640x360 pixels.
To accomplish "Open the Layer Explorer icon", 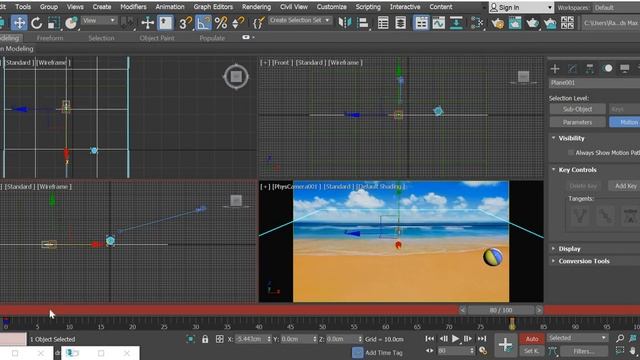I will click(x=400, y=23).
